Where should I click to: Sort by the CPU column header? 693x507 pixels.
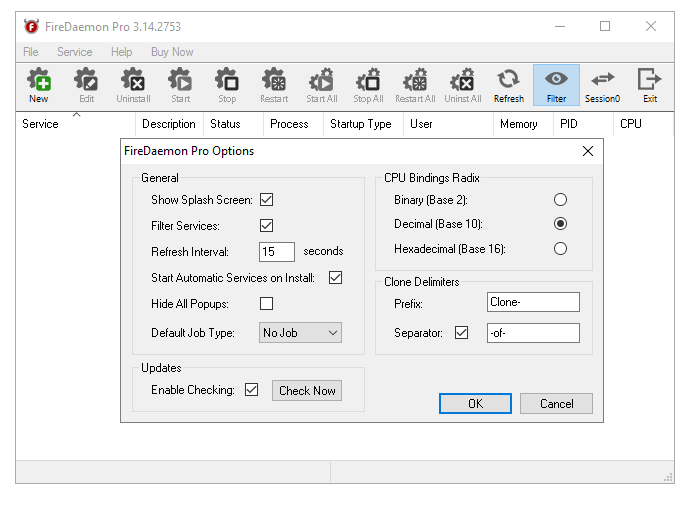click(644, 124)
